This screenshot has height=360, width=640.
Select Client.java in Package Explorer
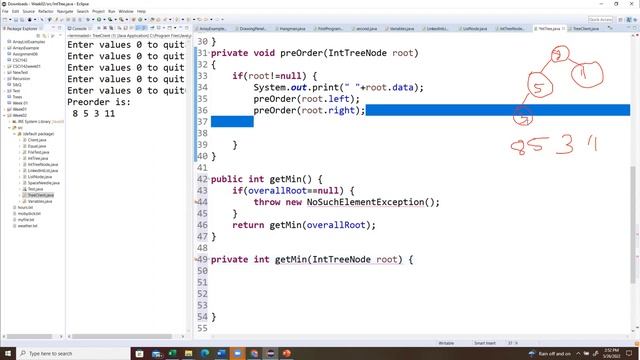[x=36, y=140]
